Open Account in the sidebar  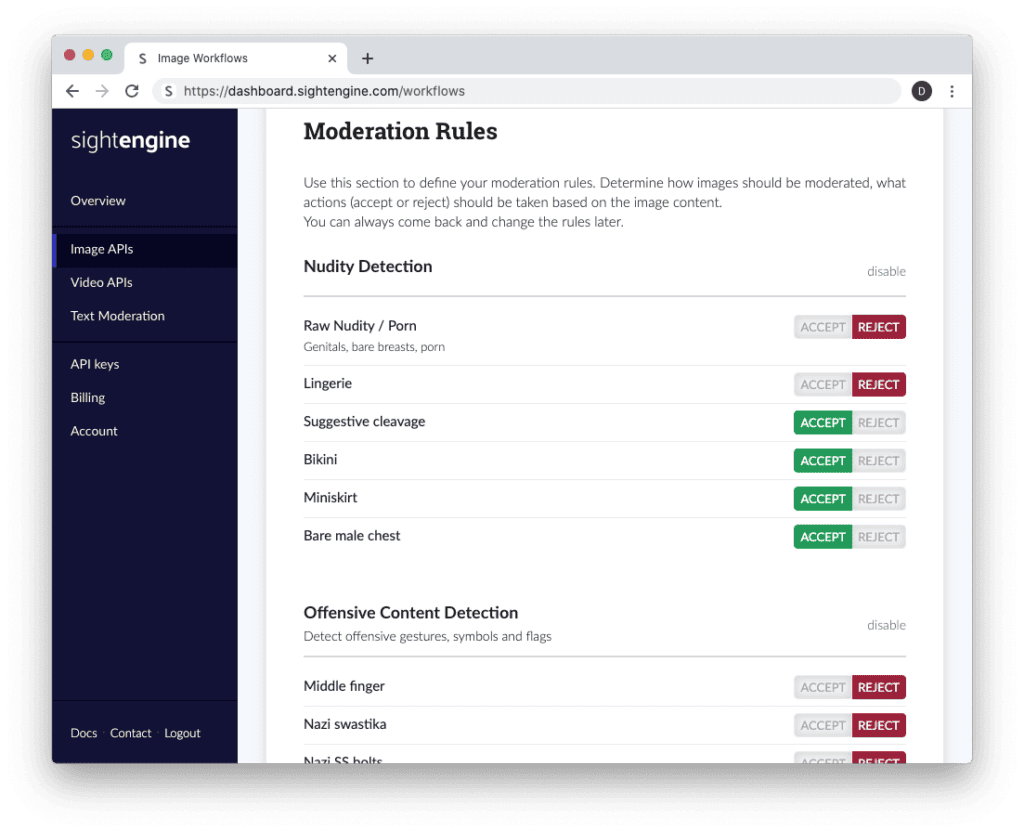94,431
